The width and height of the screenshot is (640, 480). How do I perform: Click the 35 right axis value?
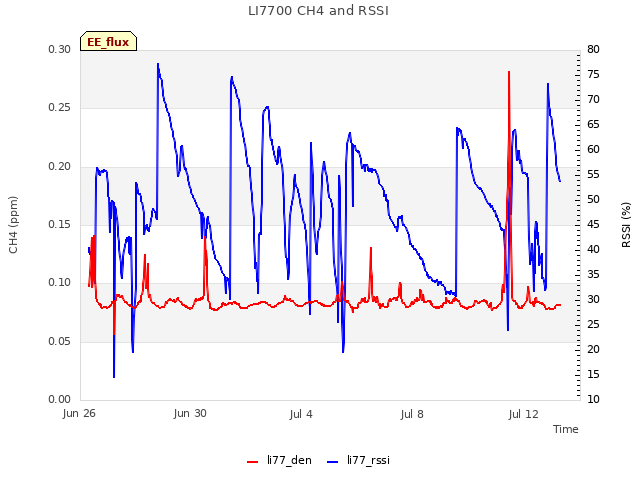pyautogui.click(x=593, y=274)
